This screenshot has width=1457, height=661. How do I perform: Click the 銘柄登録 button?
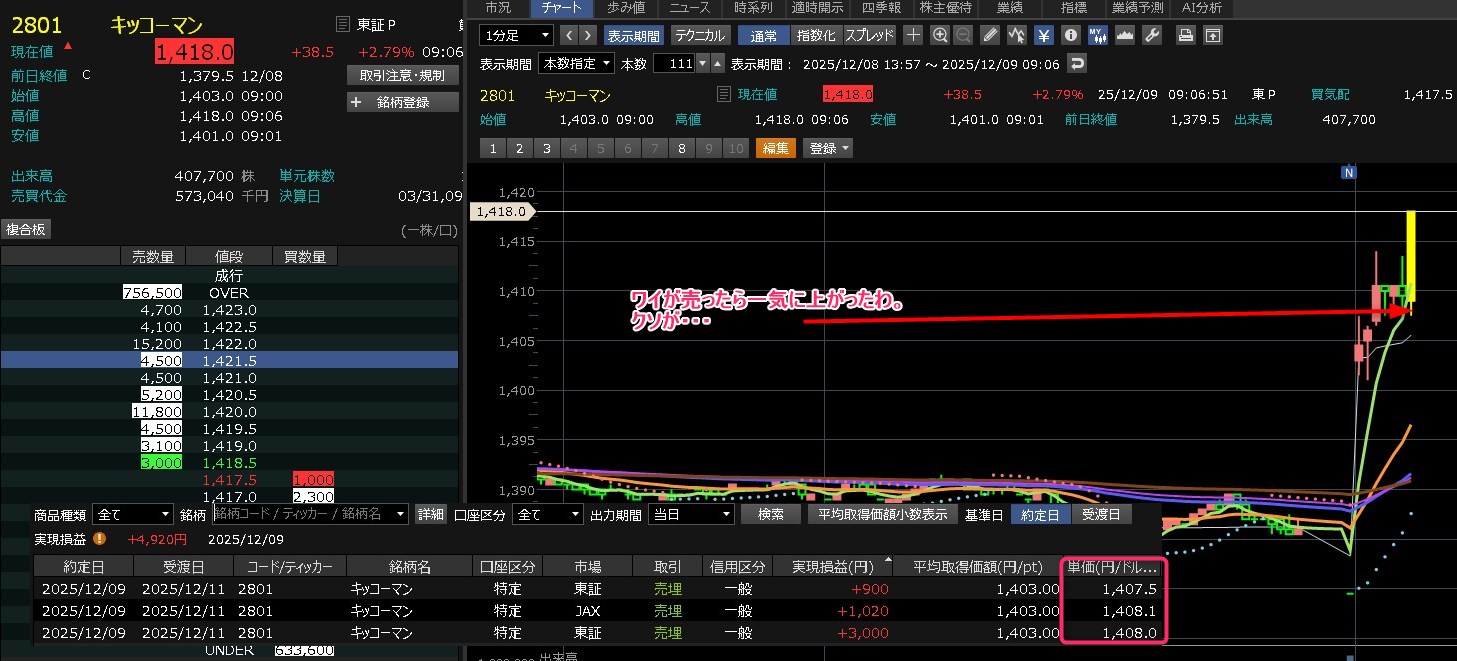[403, 102]
